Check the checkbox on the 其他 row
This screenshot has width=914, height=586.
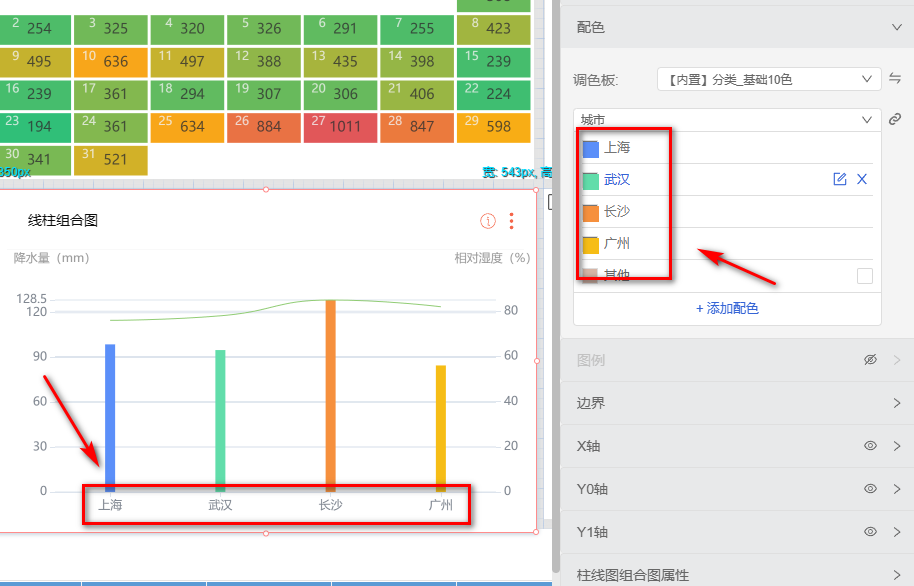pos(865,275)
